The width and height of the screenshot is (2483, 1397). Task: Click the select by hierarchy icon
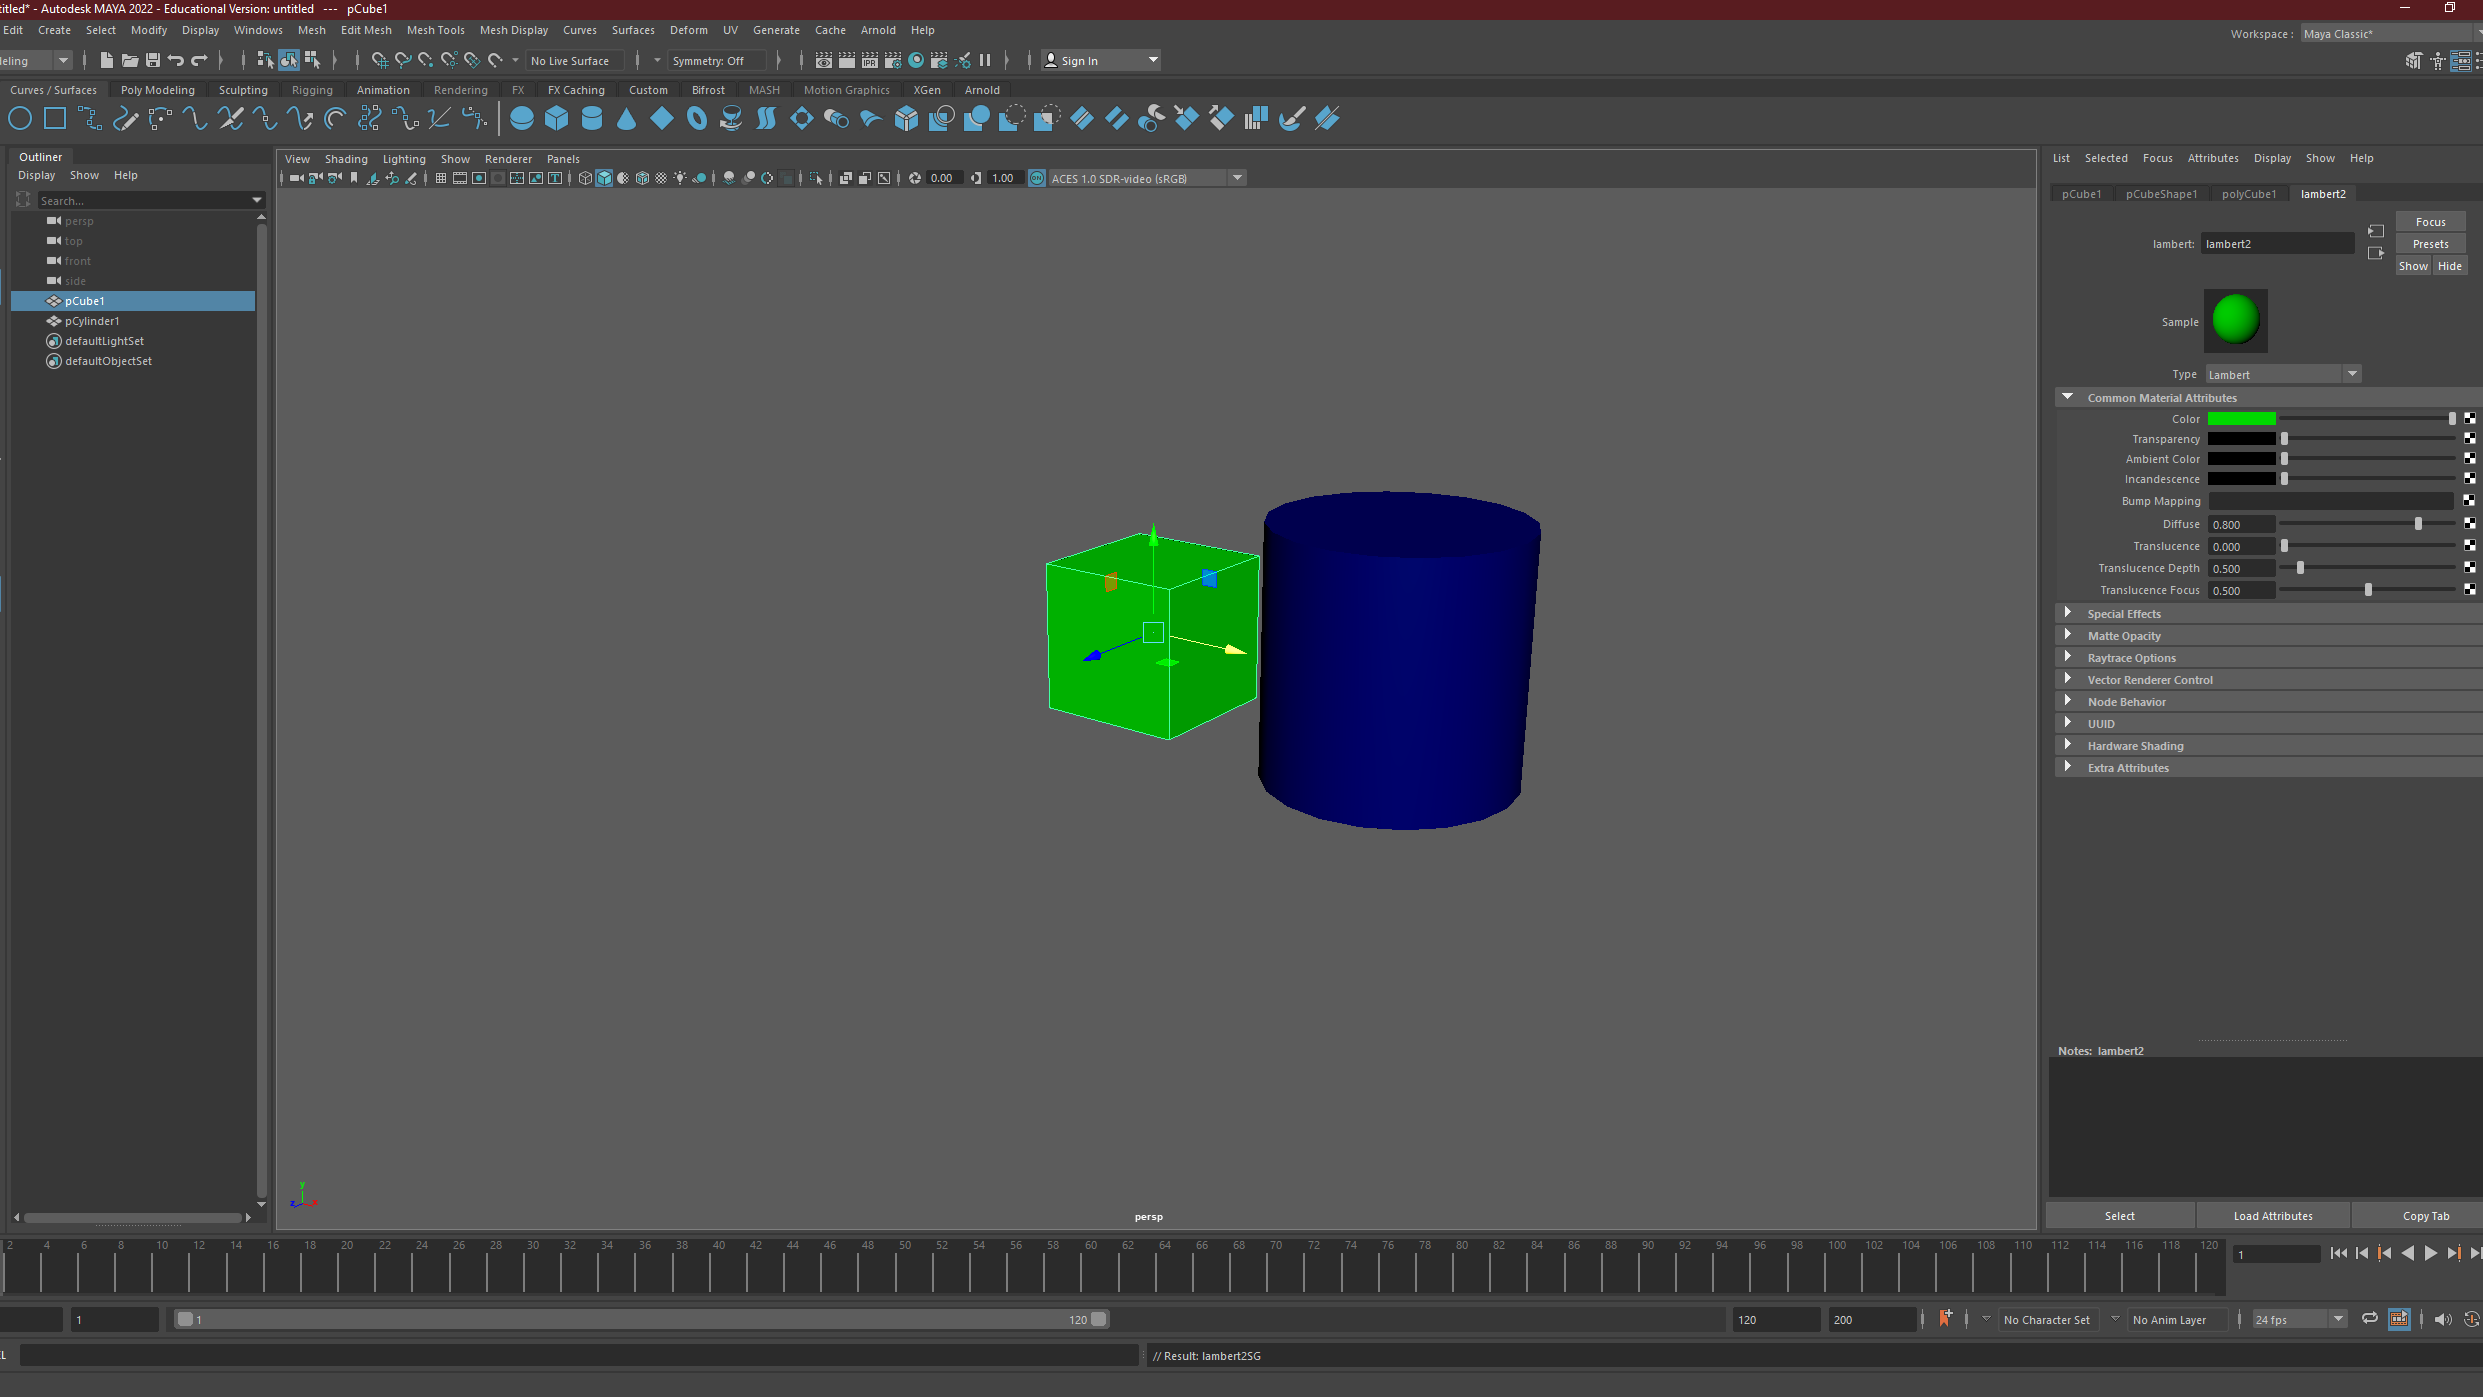click(x=265, y=60)
